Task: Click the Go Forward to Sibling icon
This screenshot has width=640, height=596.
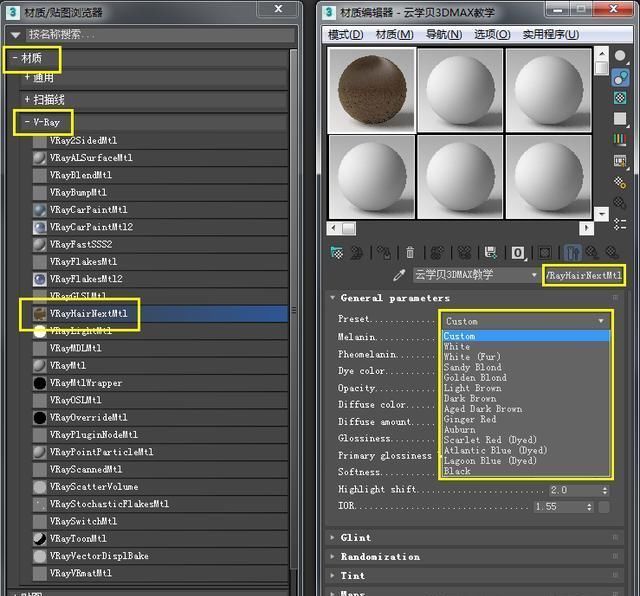Action: pyautogui.click(x=612, y=253)
